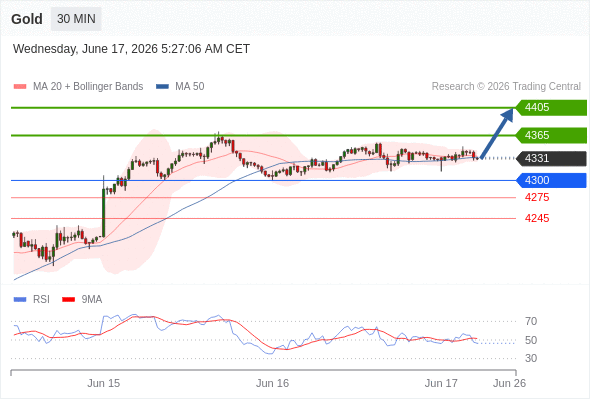
Task: Select the black 4331 current price tag
Action: tap(551, 158)
